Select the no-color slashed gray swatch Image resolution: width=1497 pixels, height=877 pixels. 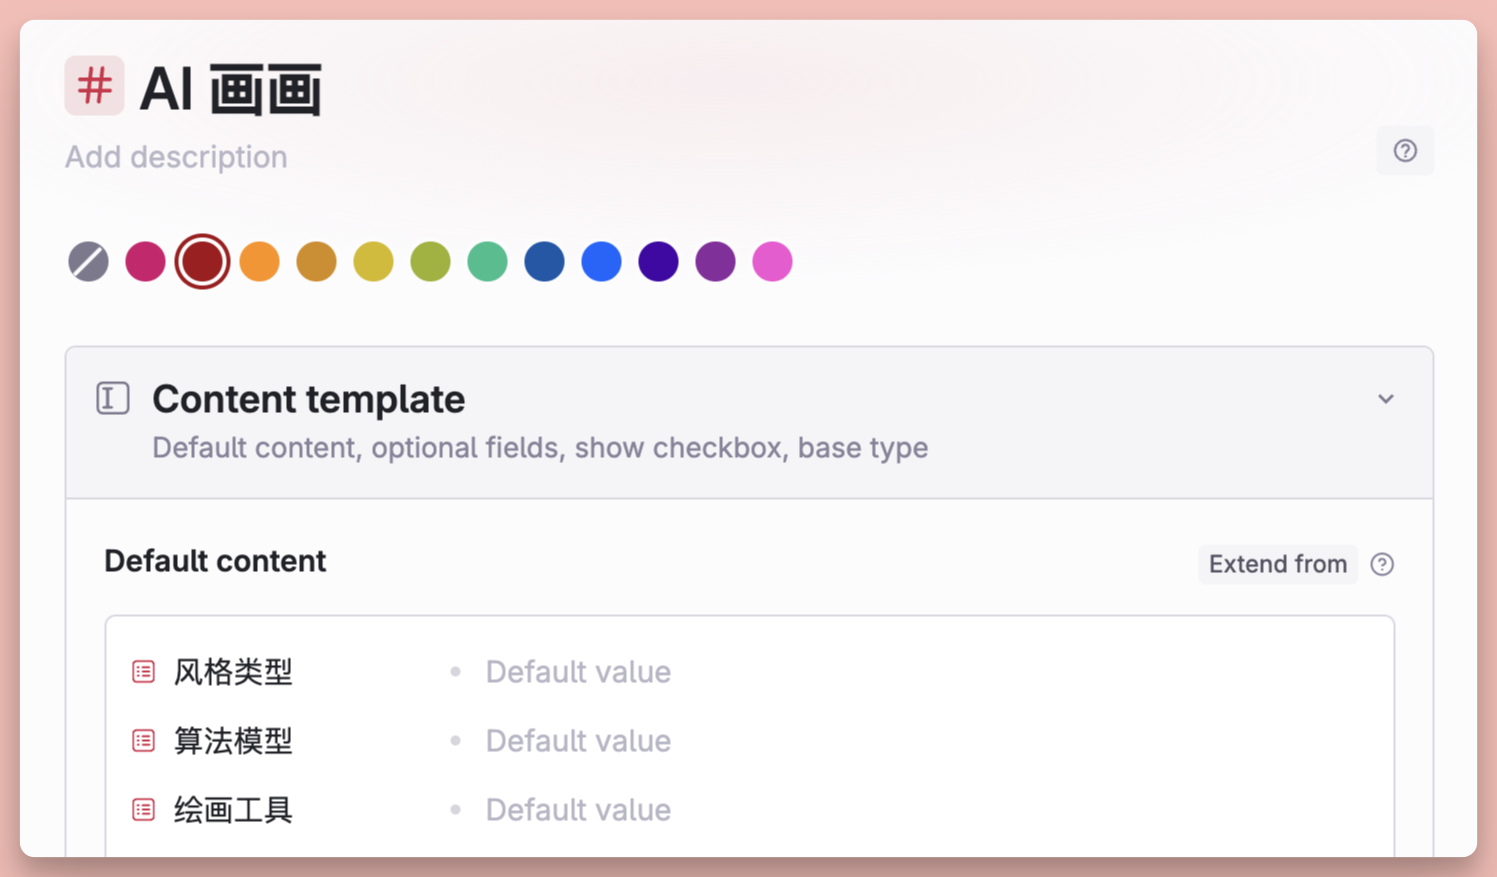89,262
